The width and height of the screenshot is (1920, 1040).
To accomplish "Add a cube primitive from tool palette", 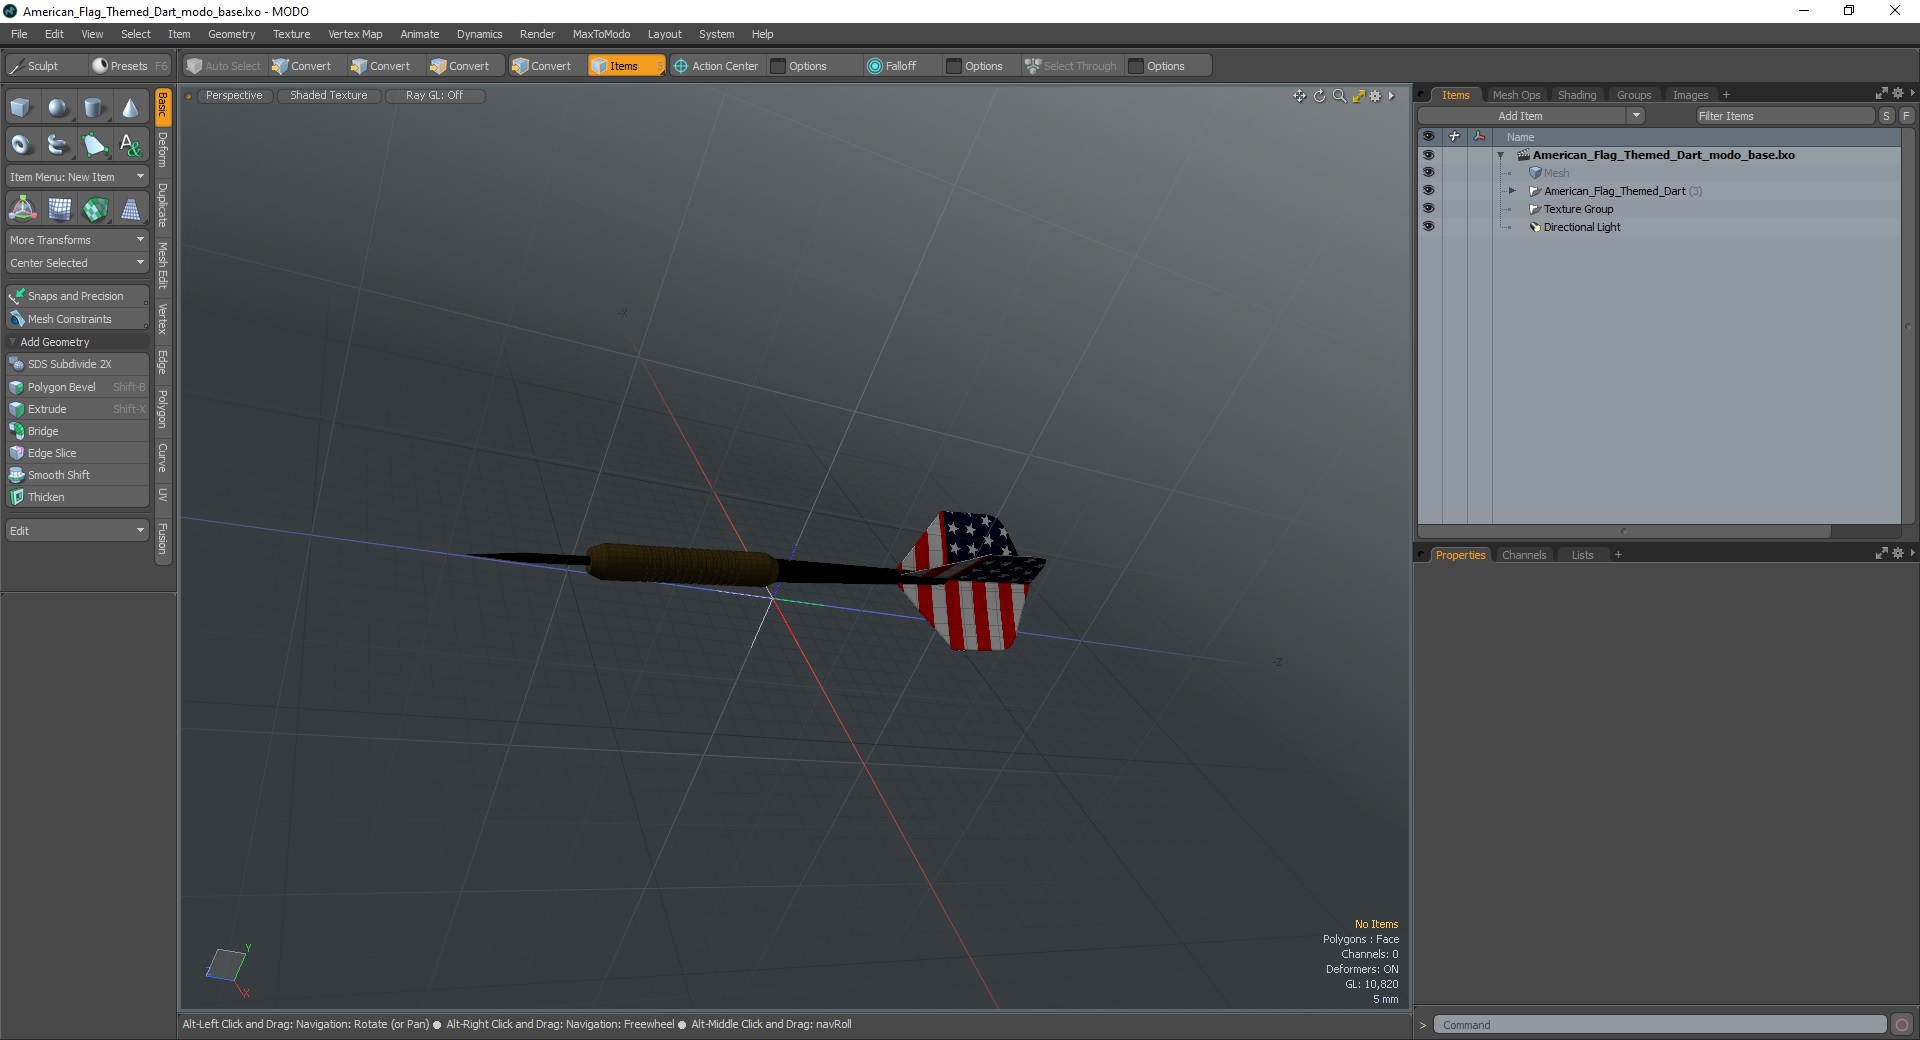I will pyautogui.click(x=21, y=108).
